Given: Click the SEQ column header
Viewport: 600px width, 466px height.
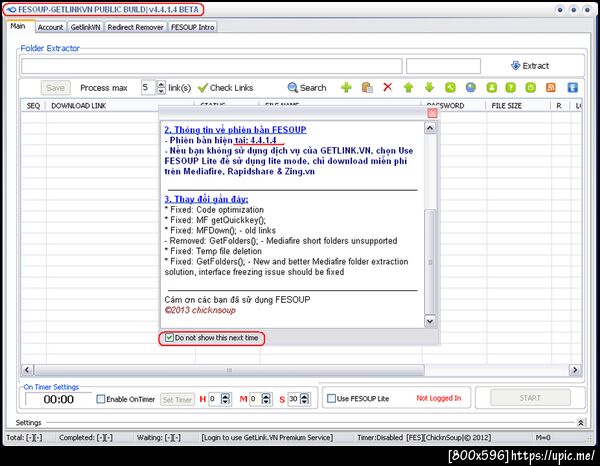Looking at the screenshot, I should click(x=33, y=106).
